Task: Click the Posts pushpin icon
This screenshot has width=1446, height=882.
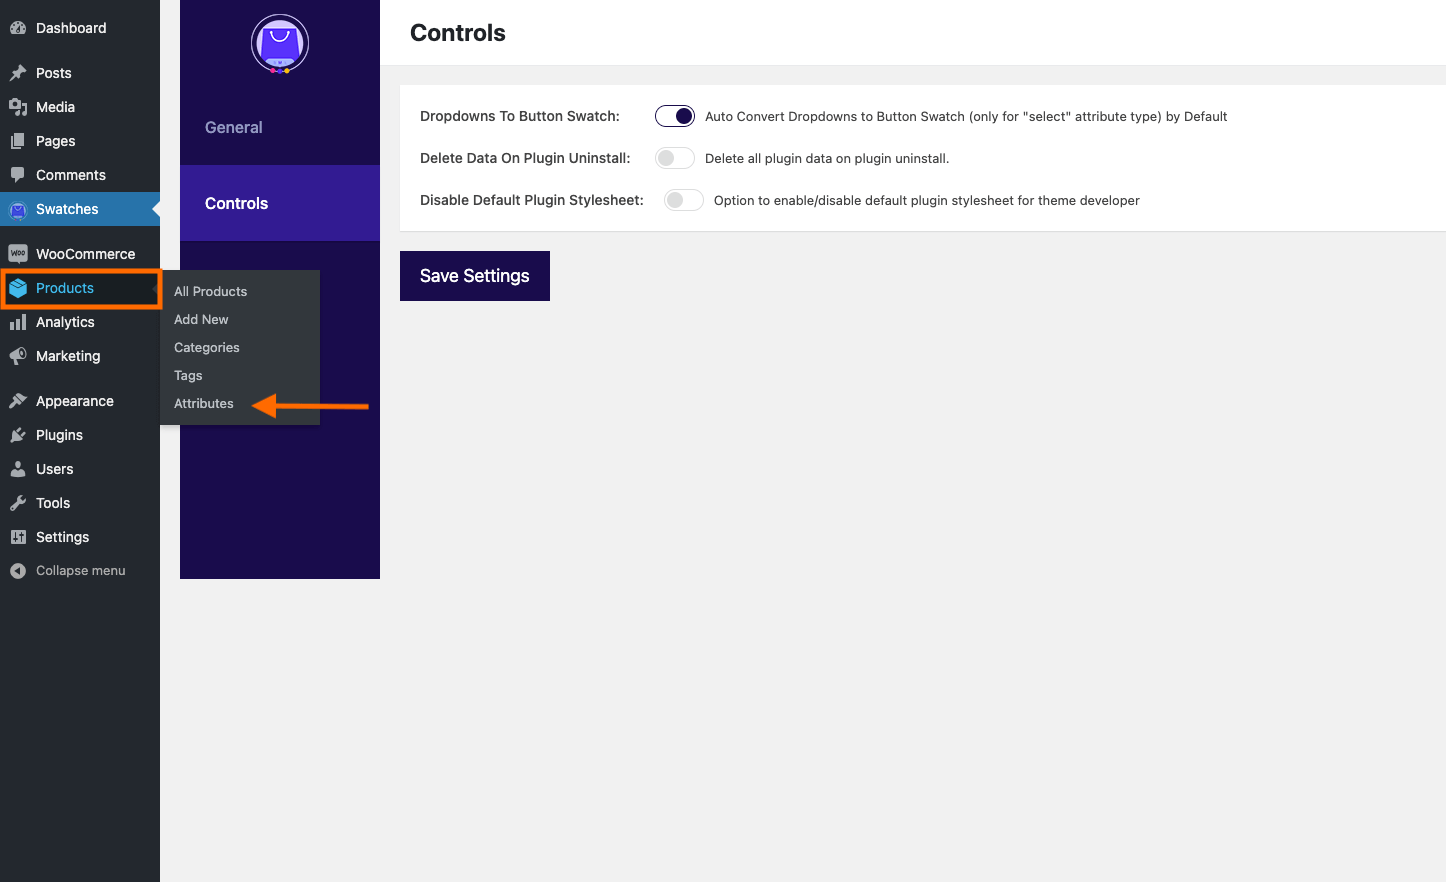Action: pyautogui.click(x=18, y=73)
